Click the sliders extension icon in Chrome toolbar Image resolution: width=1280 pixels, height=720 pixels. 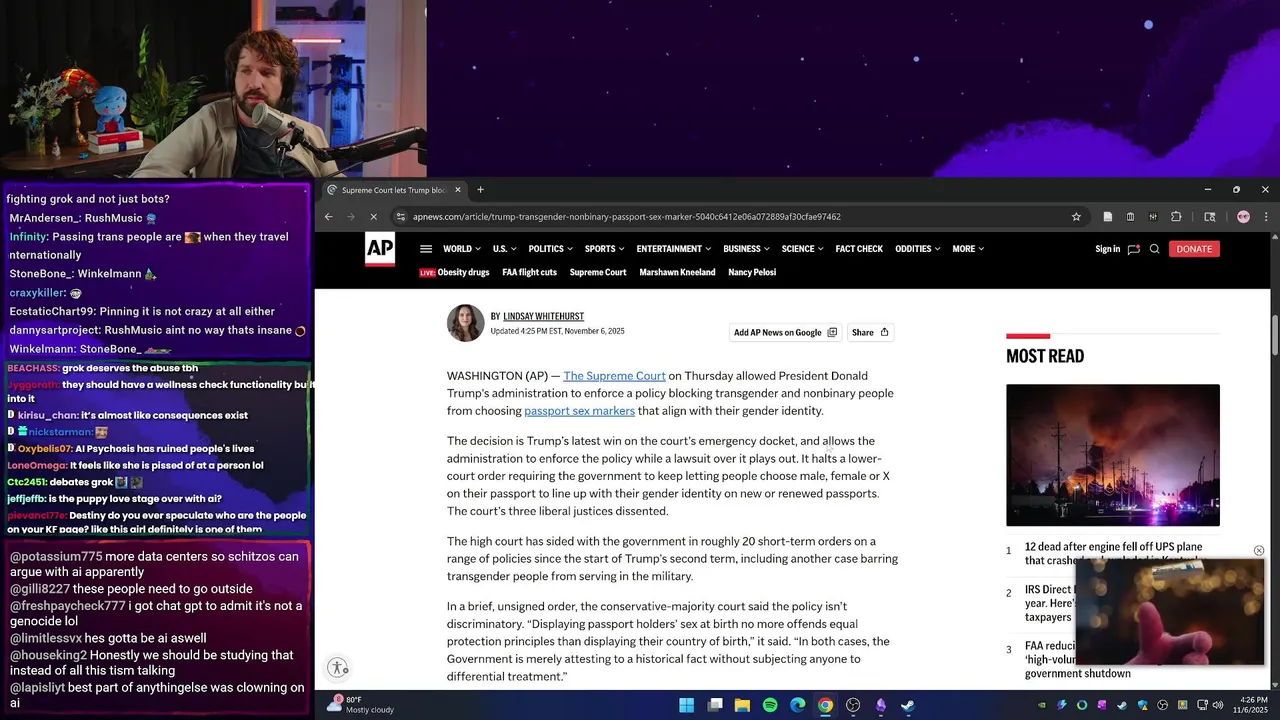pos(1153,217)
